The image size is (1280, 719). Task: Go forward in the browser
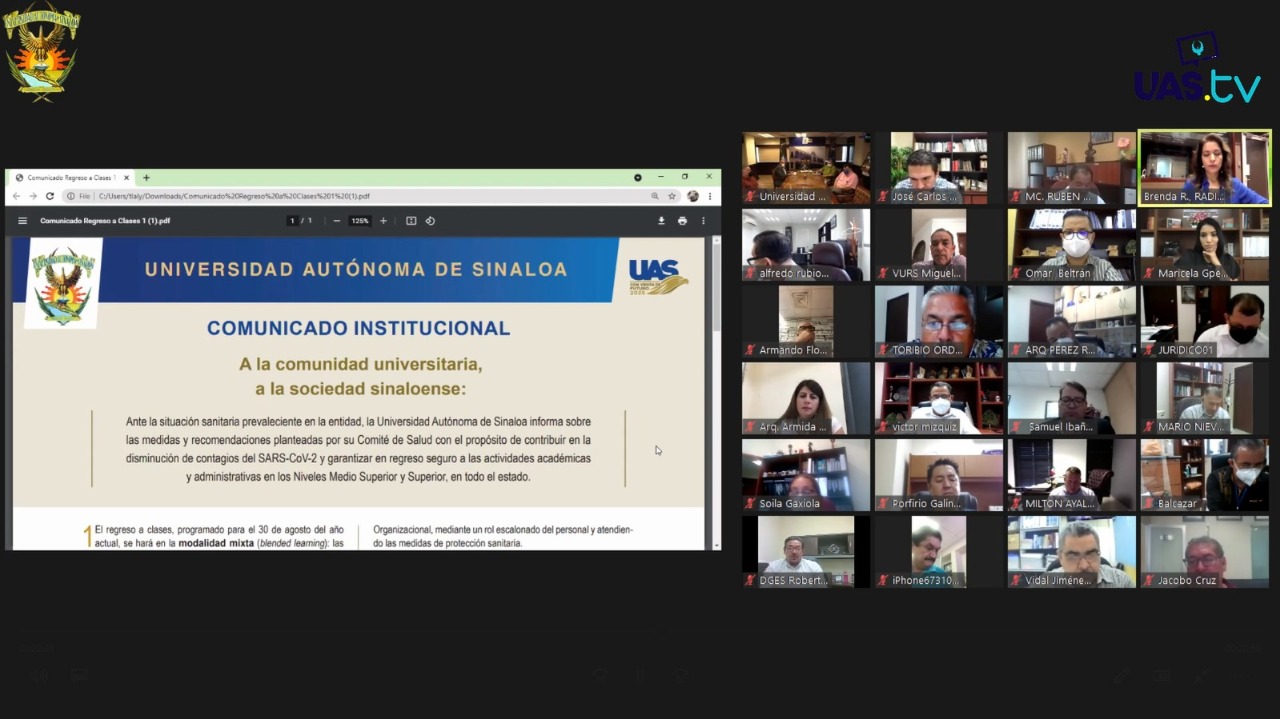pos(33,196)
